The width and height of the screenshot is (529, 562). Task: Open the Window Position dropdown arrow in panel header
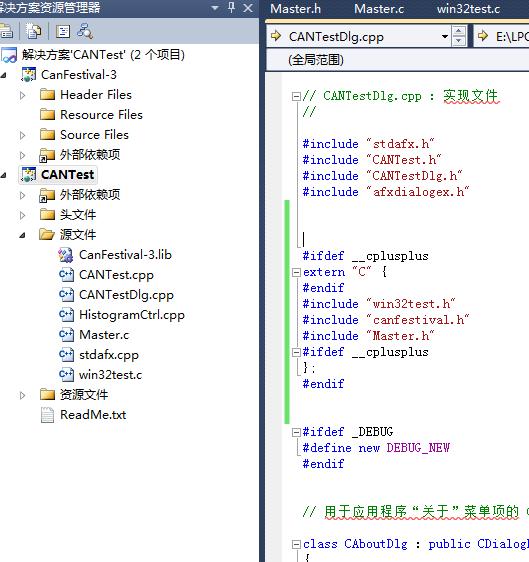(x=215, y=8)
